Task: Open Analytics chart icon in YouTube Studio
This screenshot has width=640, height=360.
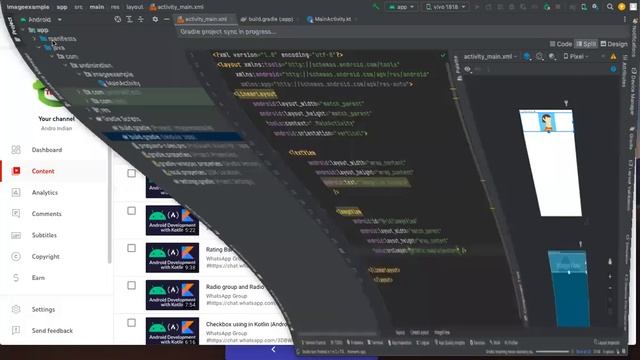Action: (16, 192)
